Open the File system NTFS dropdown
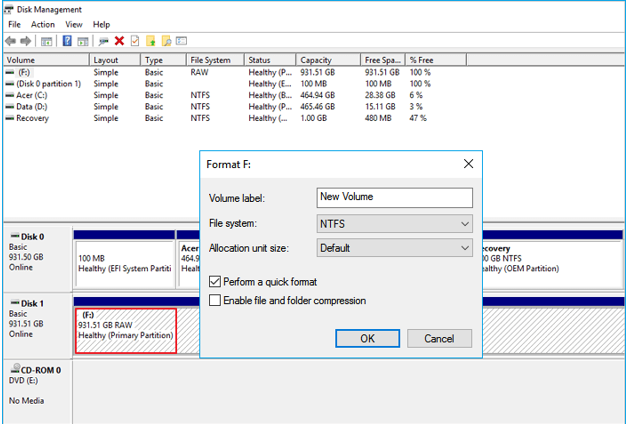The width and height of the screenshot is (627, 424). point(394,224)
